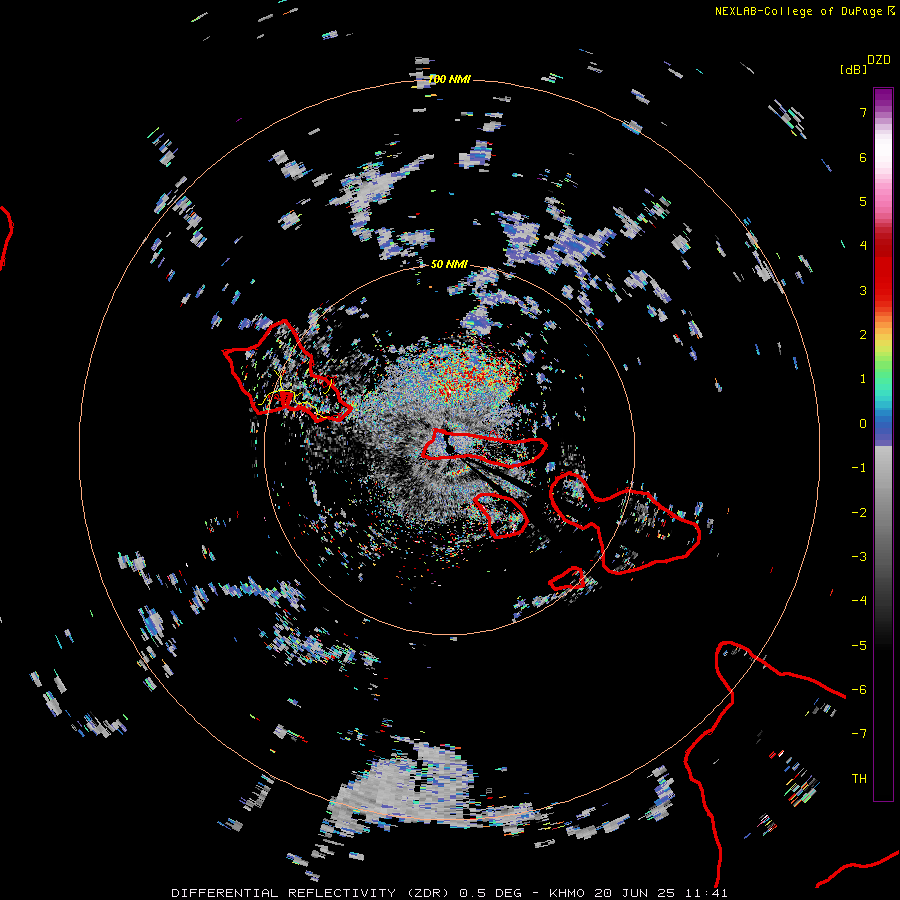Click the -6 tick on color scale

click(859, 690)
